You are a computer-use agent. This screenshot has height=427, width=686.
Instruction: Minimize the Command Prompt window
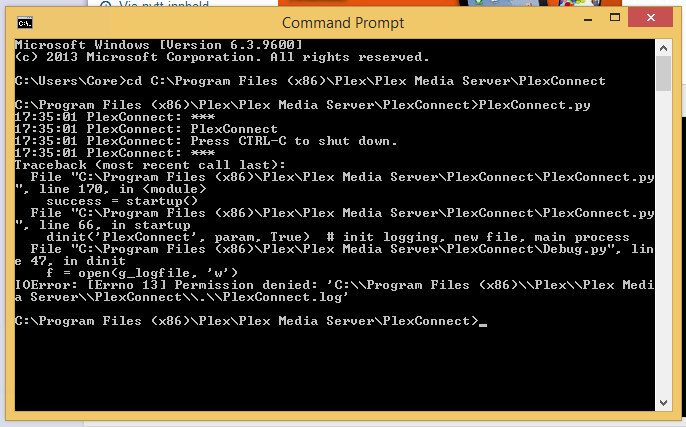click(x=588, y=19)
